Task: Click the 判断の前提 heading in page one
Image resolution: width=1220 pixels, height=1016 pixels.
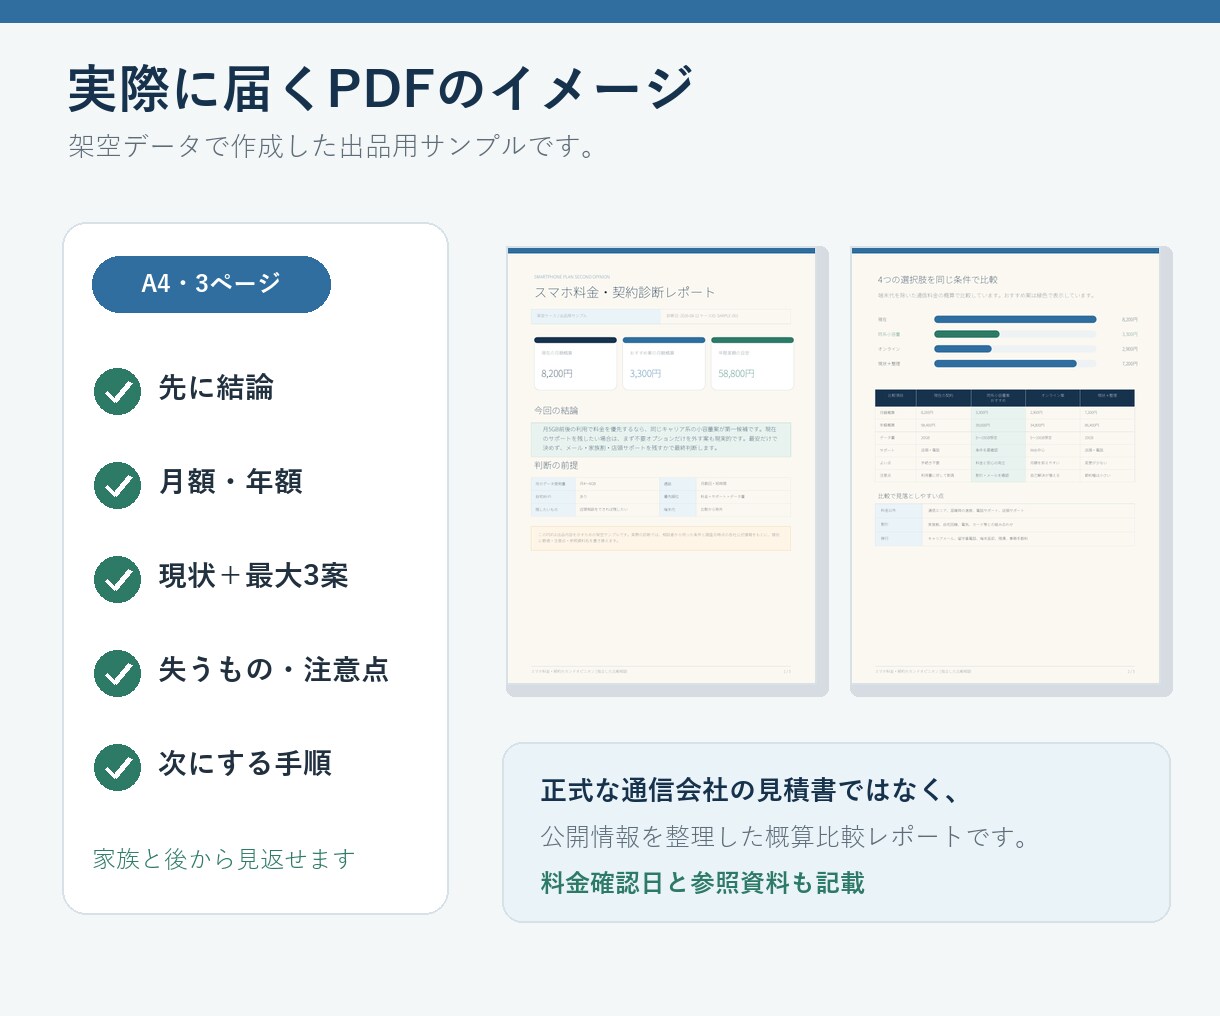Action: point(556,466)
